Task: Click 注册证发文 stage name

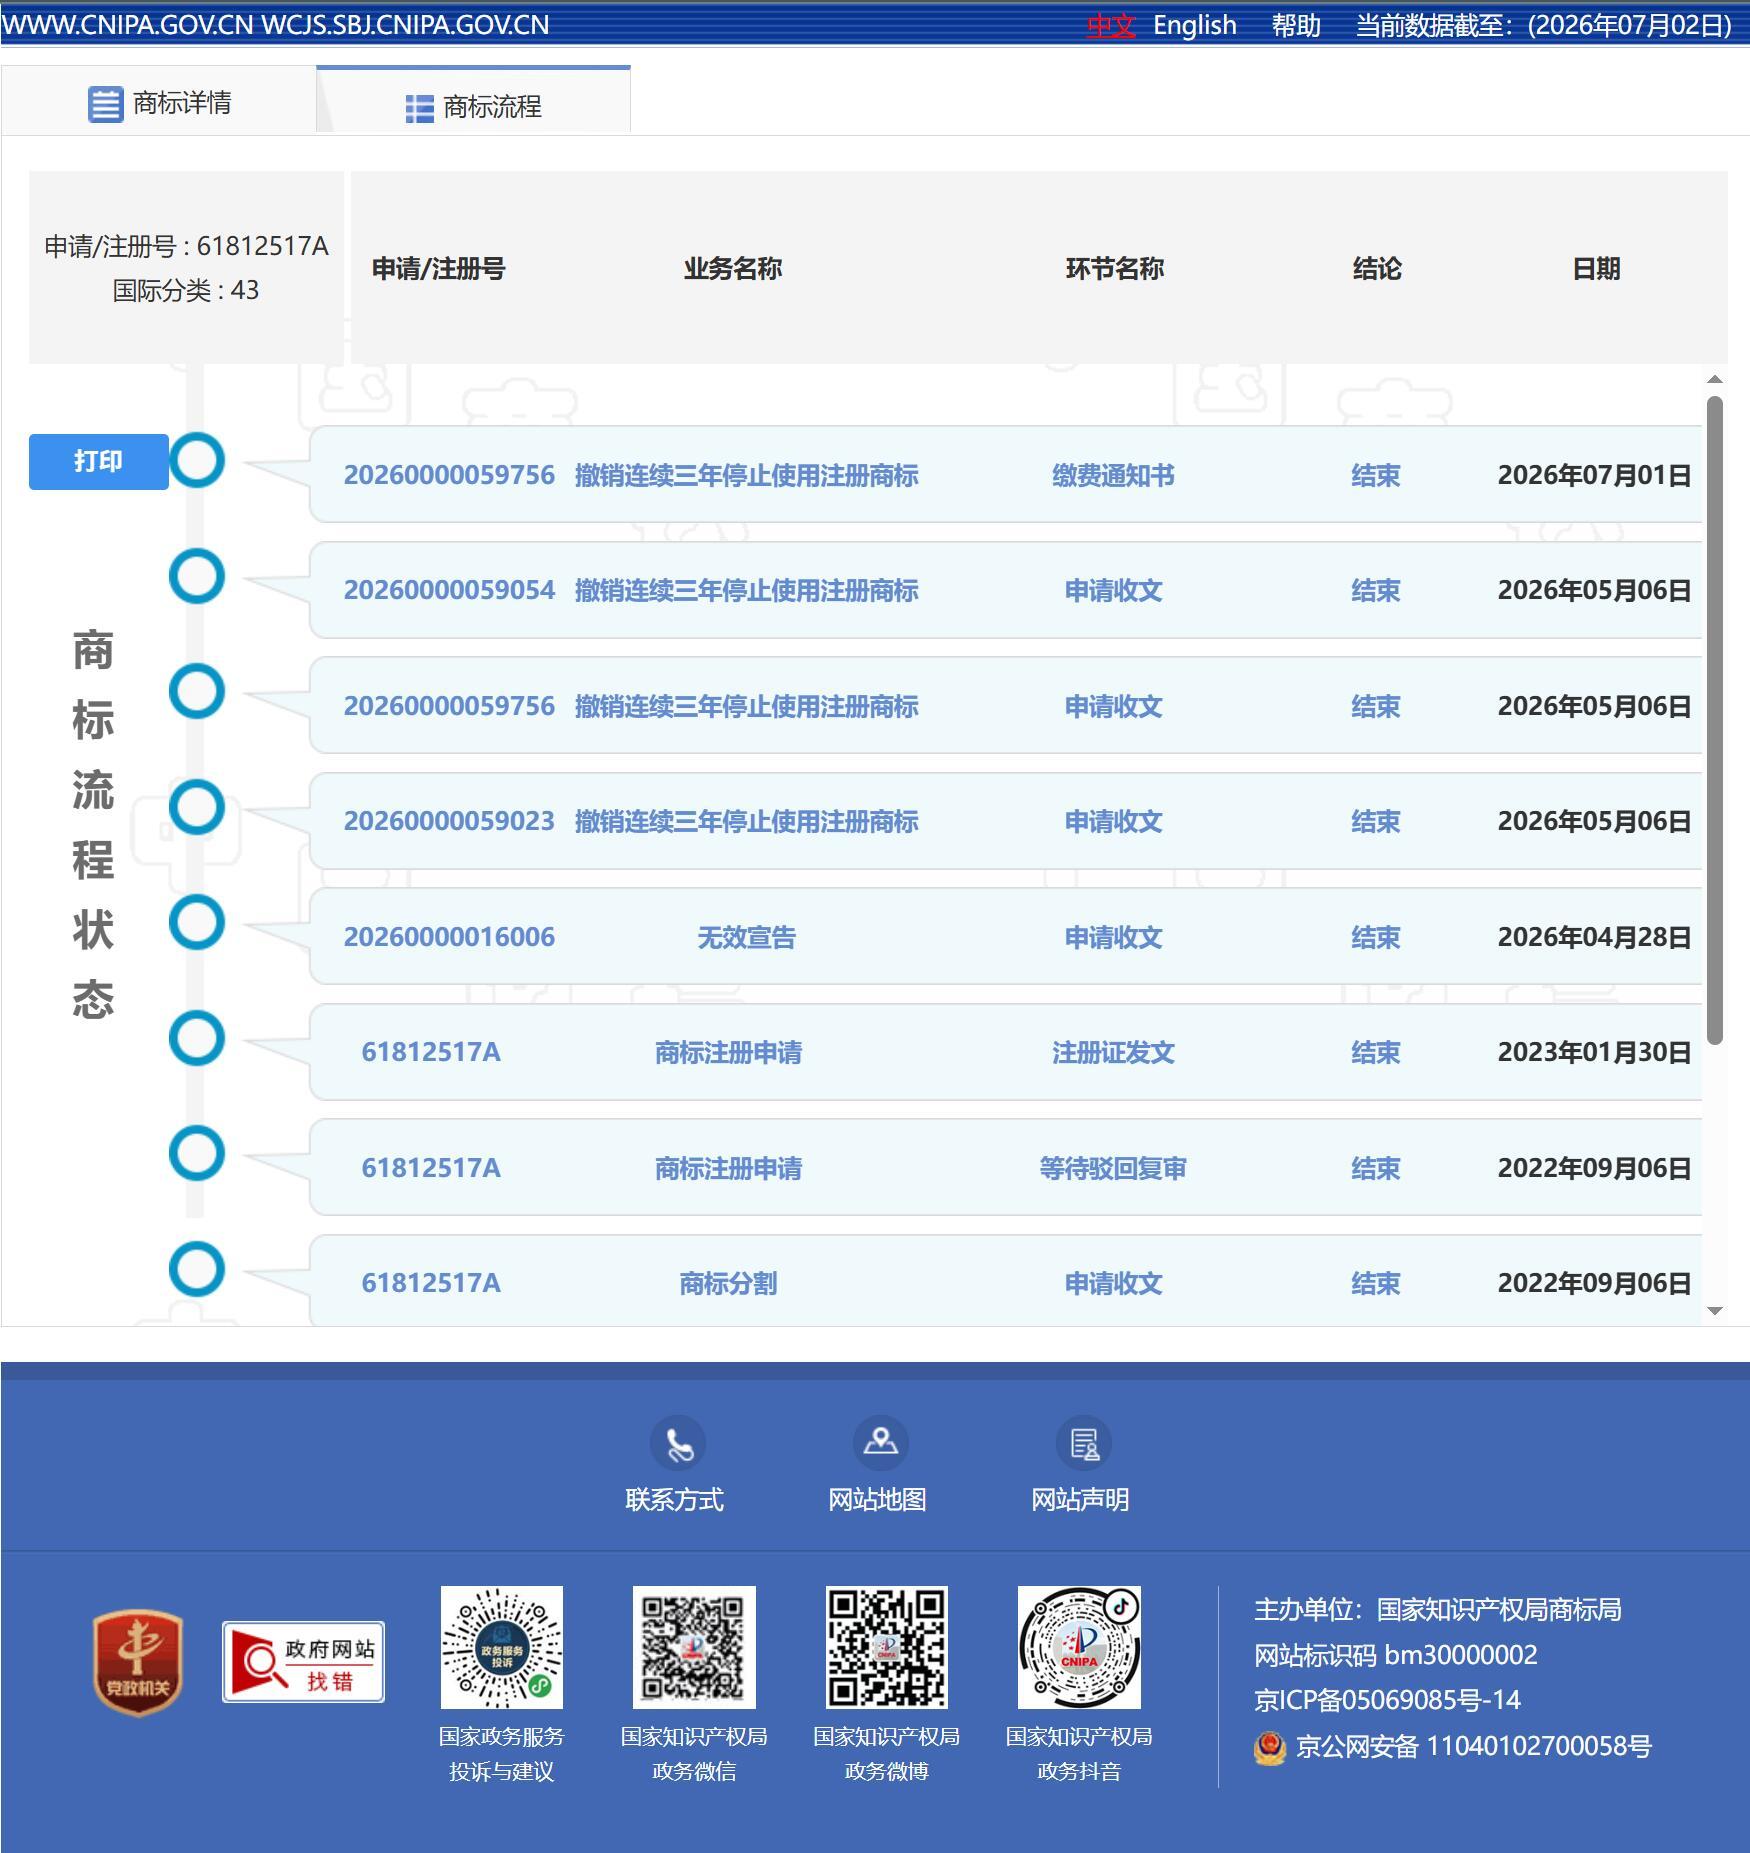Action: point(1113,1052)
